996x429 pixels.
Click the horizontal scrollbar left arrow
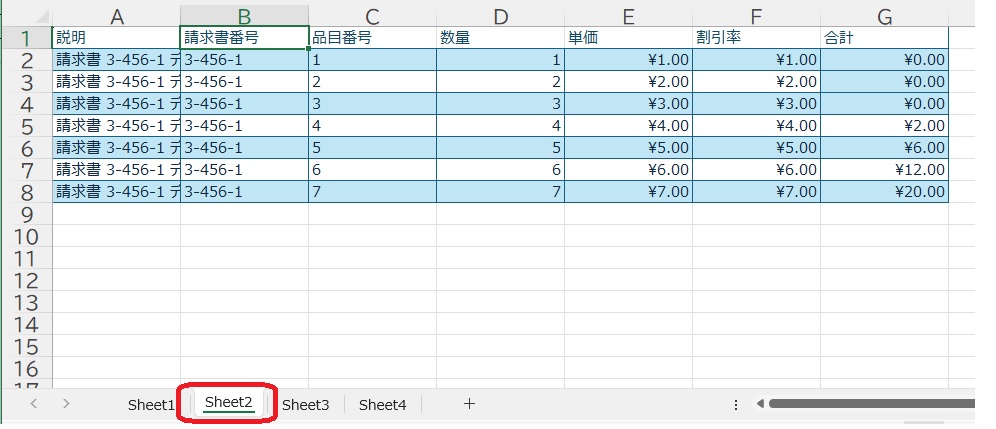click(x=760, y=405)
